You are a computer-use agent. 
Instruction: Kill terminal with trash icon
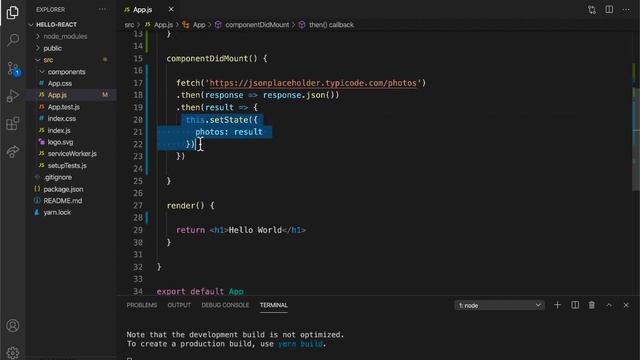591,305
